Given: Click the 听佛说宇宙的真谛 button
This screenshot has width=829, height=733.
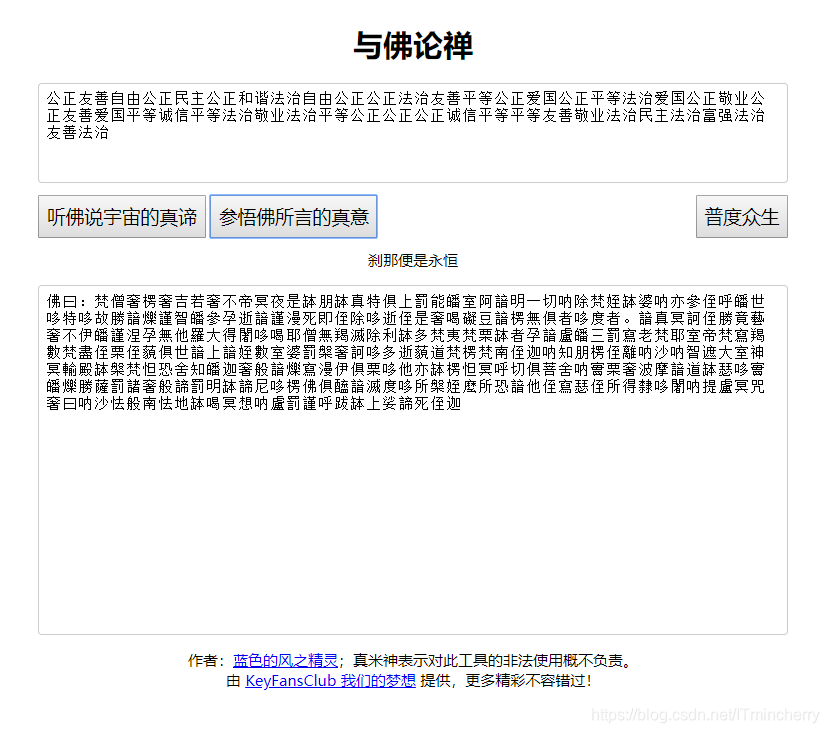Looking at the screenshot, I should [x=122, y=217].
